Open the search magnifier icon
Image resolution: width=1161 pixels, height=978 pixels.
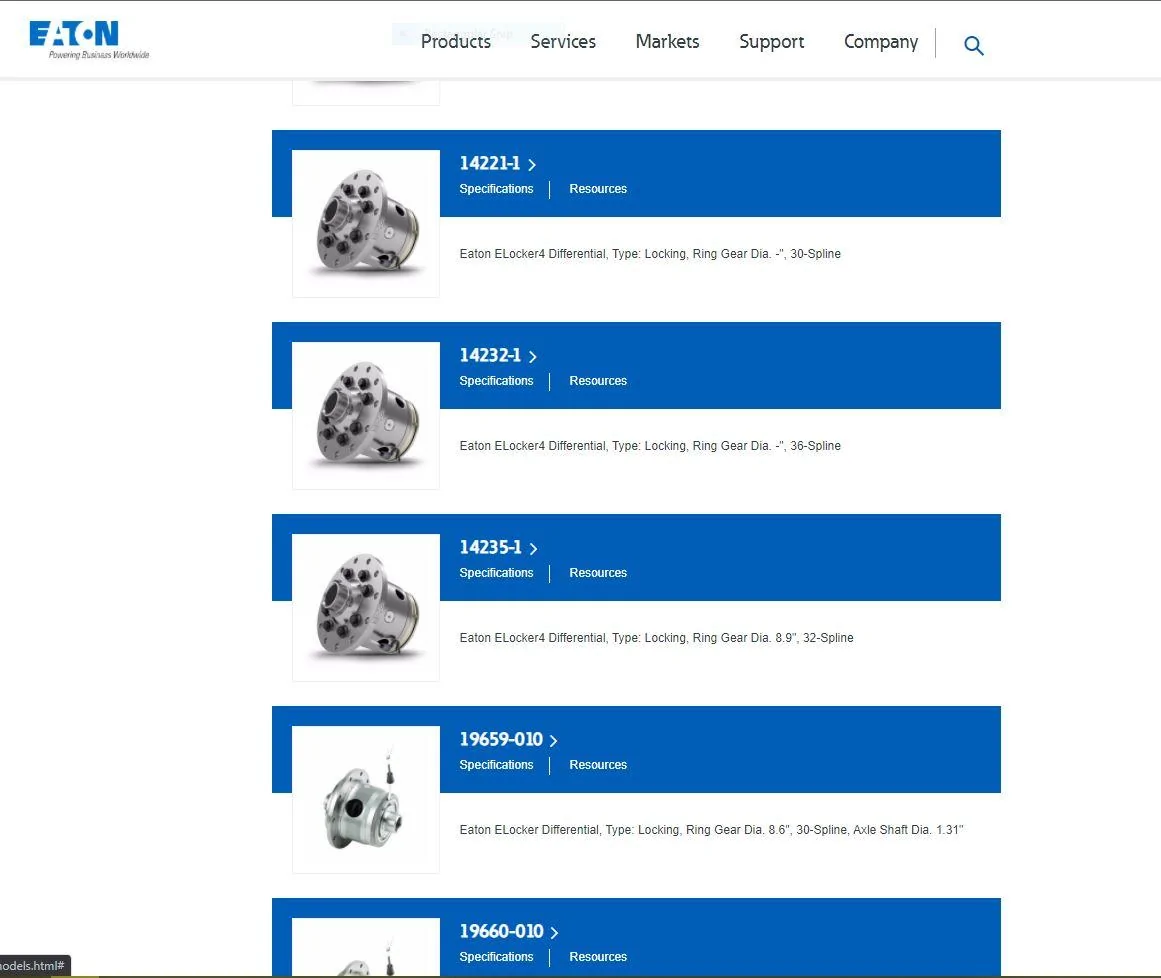[974, 46]
